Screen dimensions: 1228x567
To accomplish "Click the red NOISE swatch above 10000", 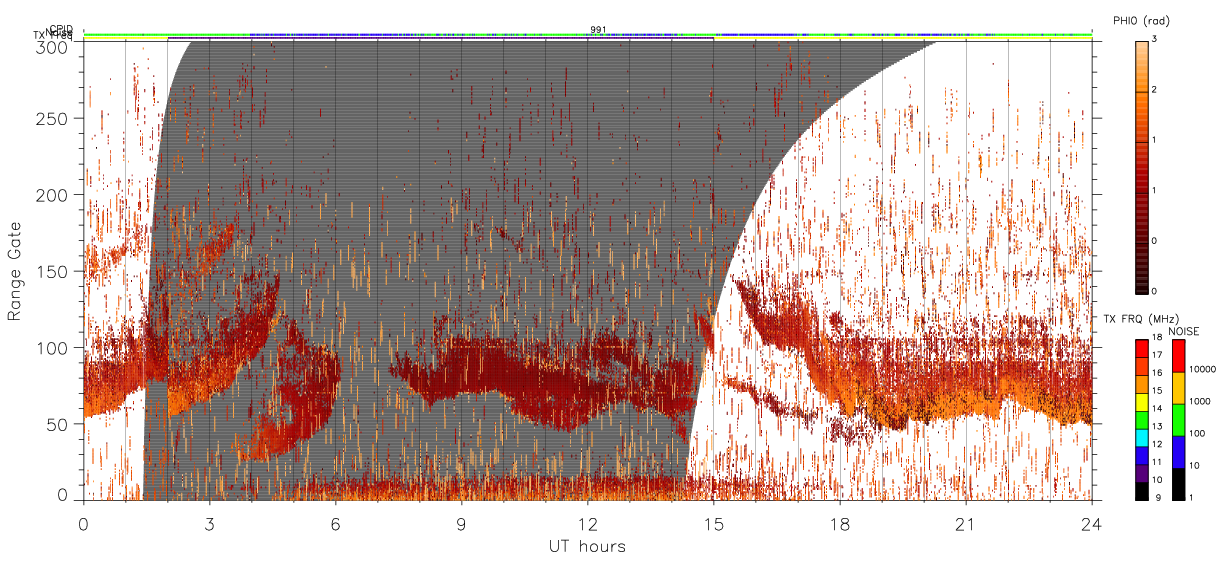I will [1179, 356].
